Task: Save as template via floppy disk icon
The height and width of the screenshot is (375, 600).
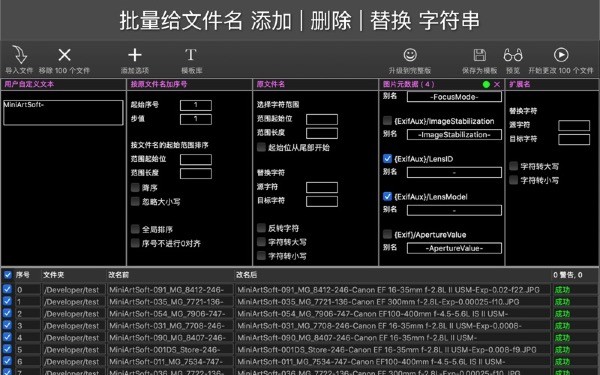Action: (x=479, y=55)
